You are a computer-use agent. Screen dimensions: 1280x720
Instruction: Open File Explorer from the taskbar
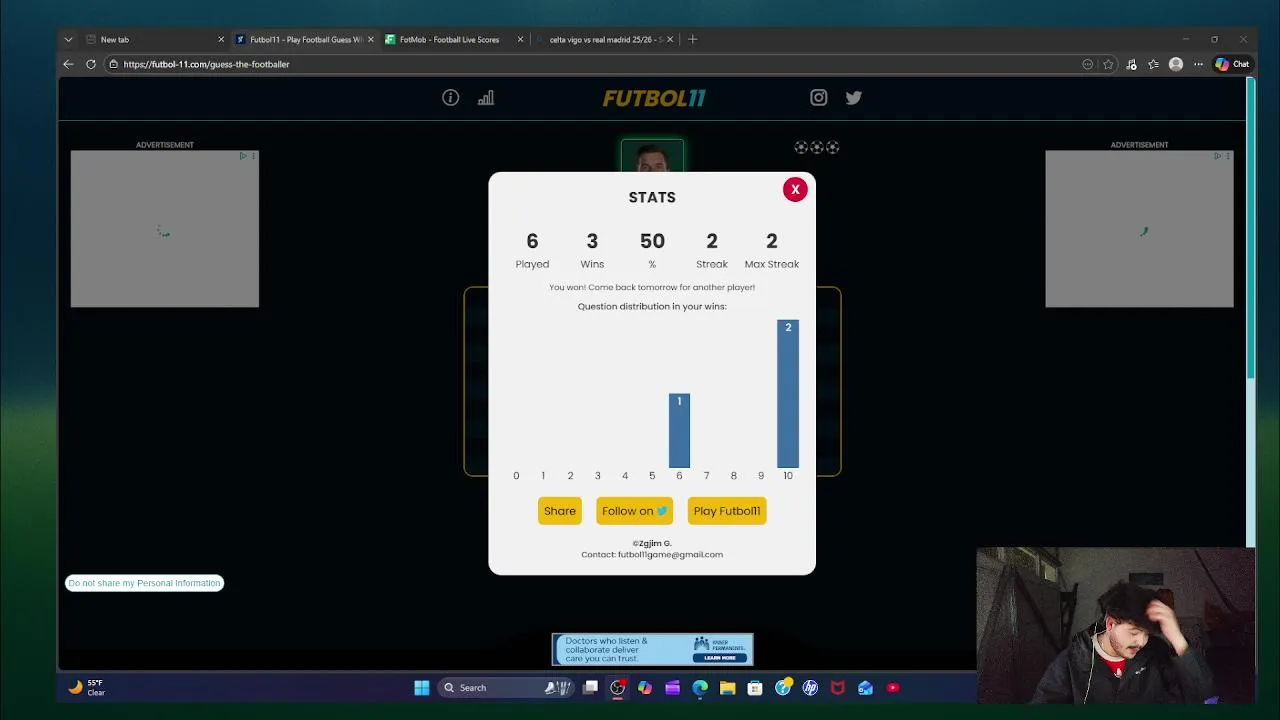(727, 688)
